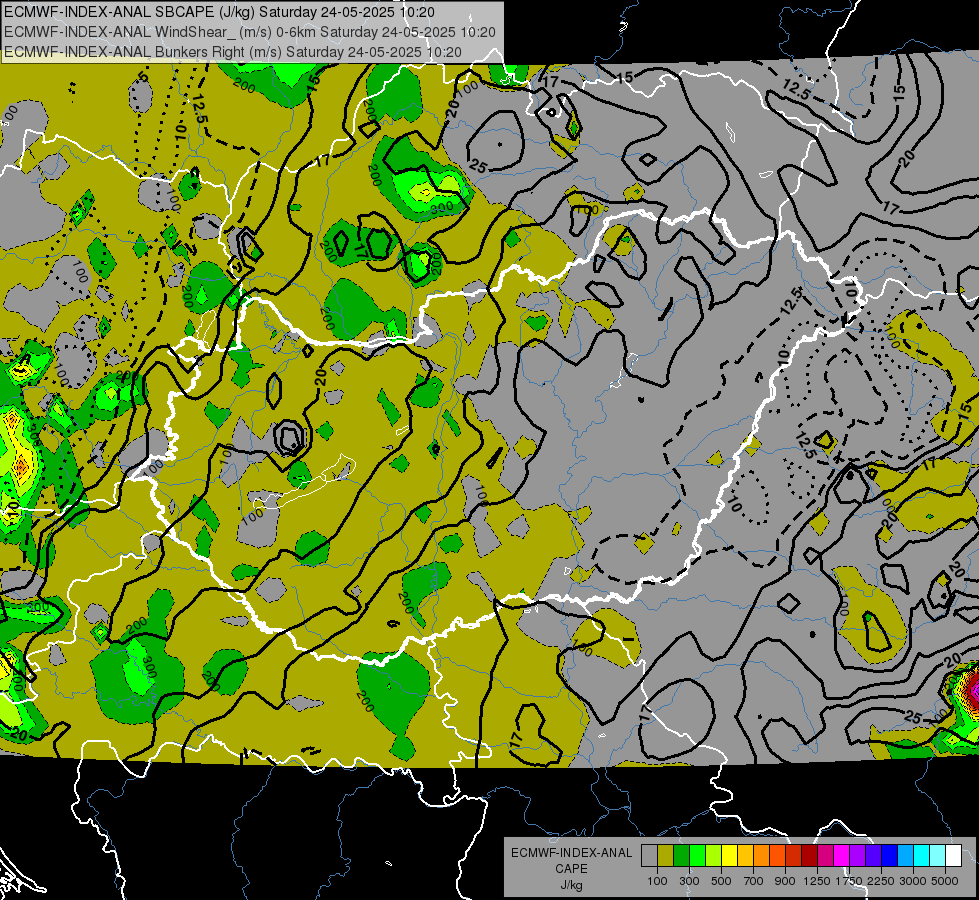Click the 900 legend scale value
Image resolution: width=979 pixels, height=900 pixels.
[x=785, y=881]
